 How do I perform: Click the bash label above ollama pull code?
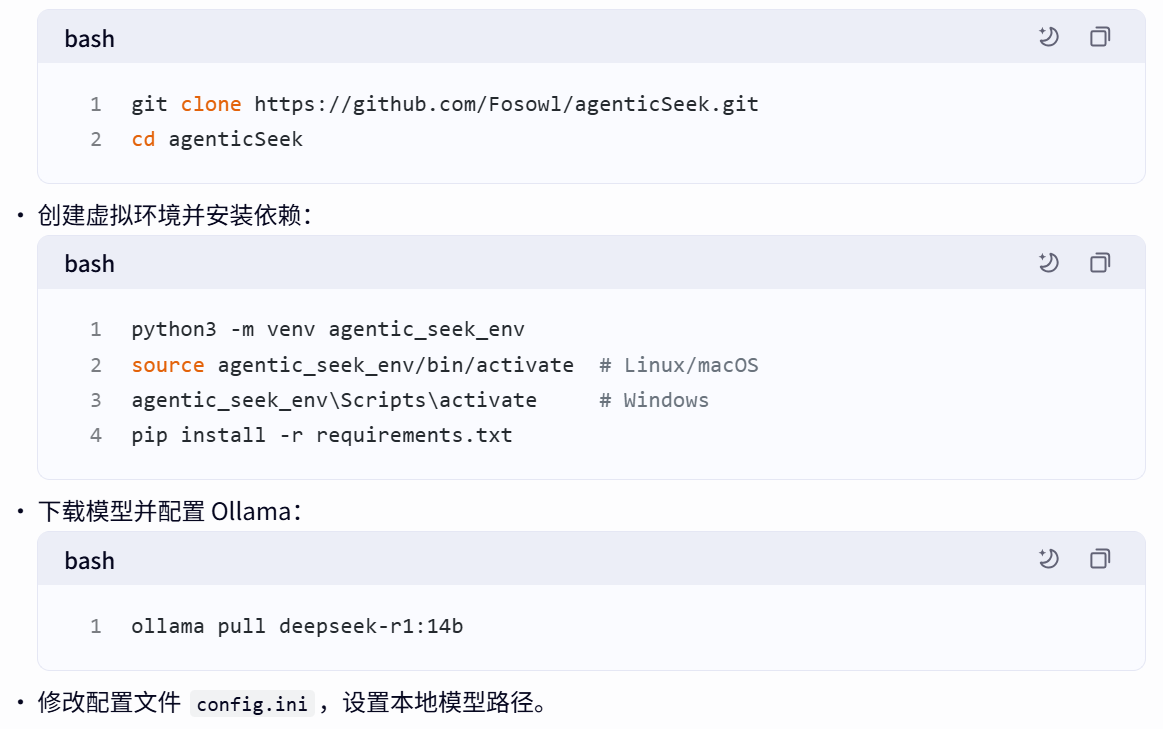pyautogui.click(x=90, y=561)
